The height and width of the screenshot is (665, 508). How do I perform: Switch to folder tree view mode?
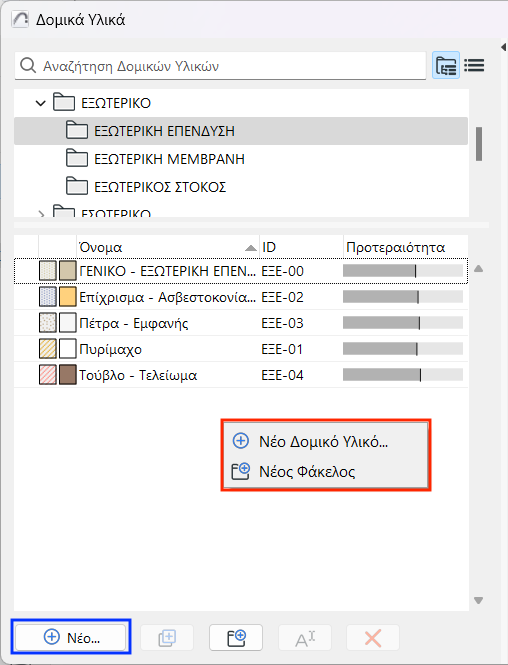pos(446,65)
